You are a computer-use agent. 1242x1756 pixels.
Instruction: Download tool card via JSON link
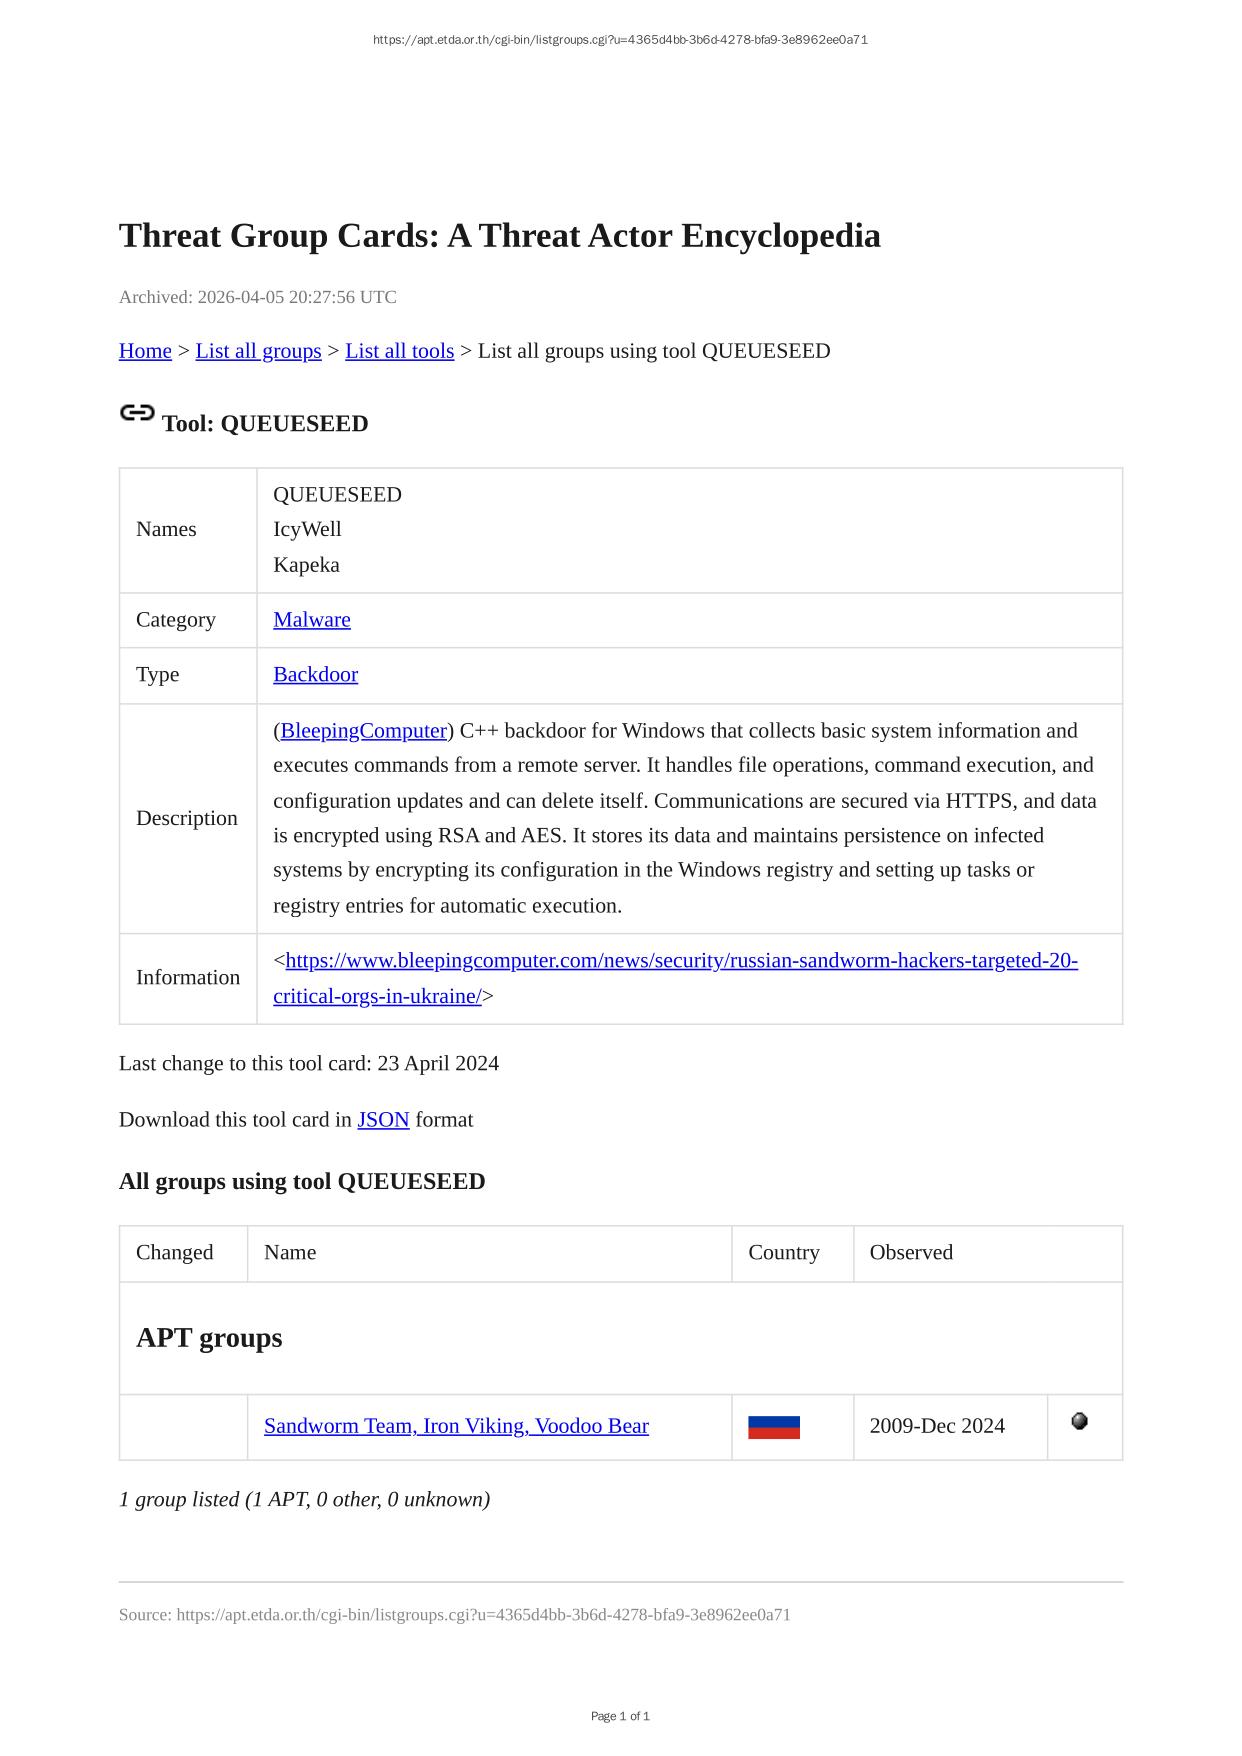383,1120
